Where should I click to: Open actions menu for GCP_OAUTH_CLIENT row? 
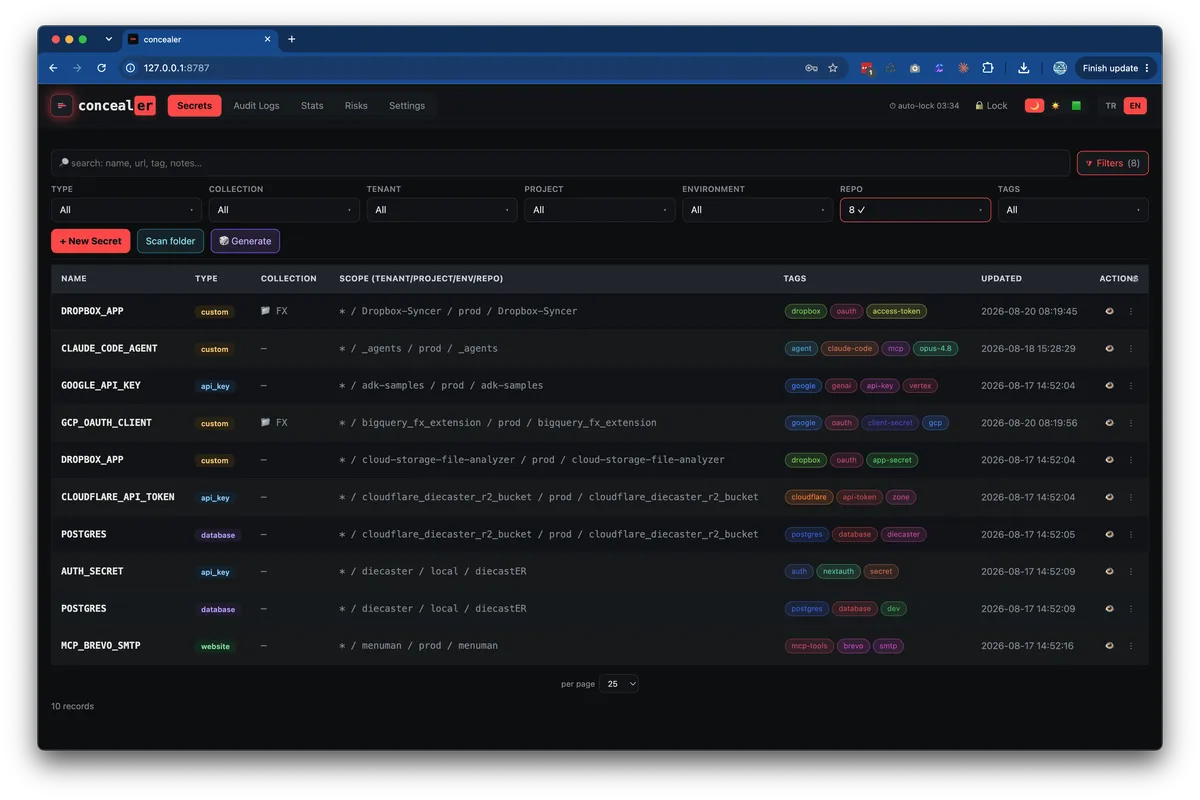[1131, 423]
